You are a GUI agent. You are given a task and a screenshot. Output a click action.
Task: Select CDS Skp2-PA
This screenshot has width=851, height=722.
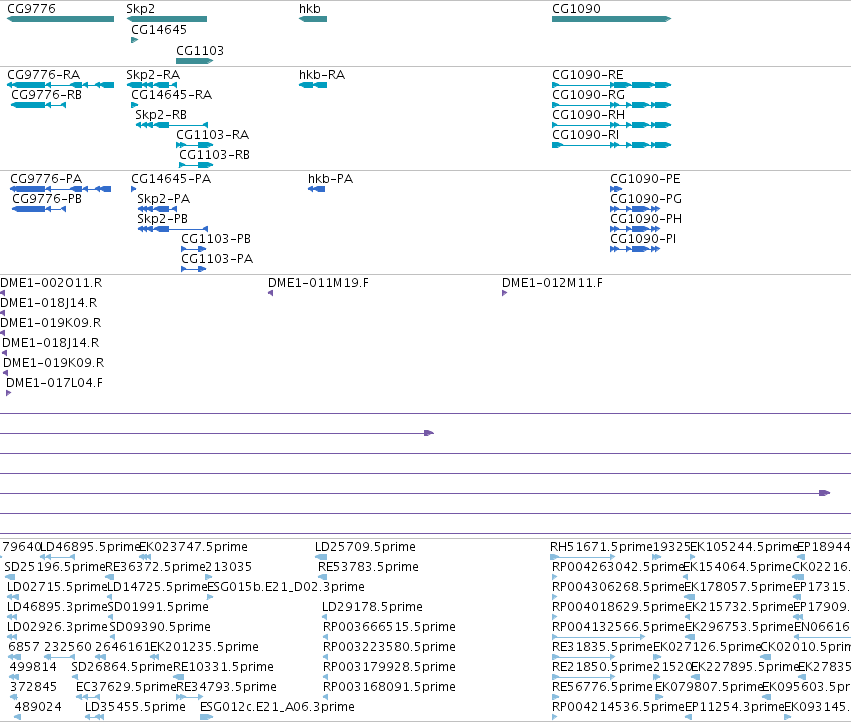click(157, 209)
